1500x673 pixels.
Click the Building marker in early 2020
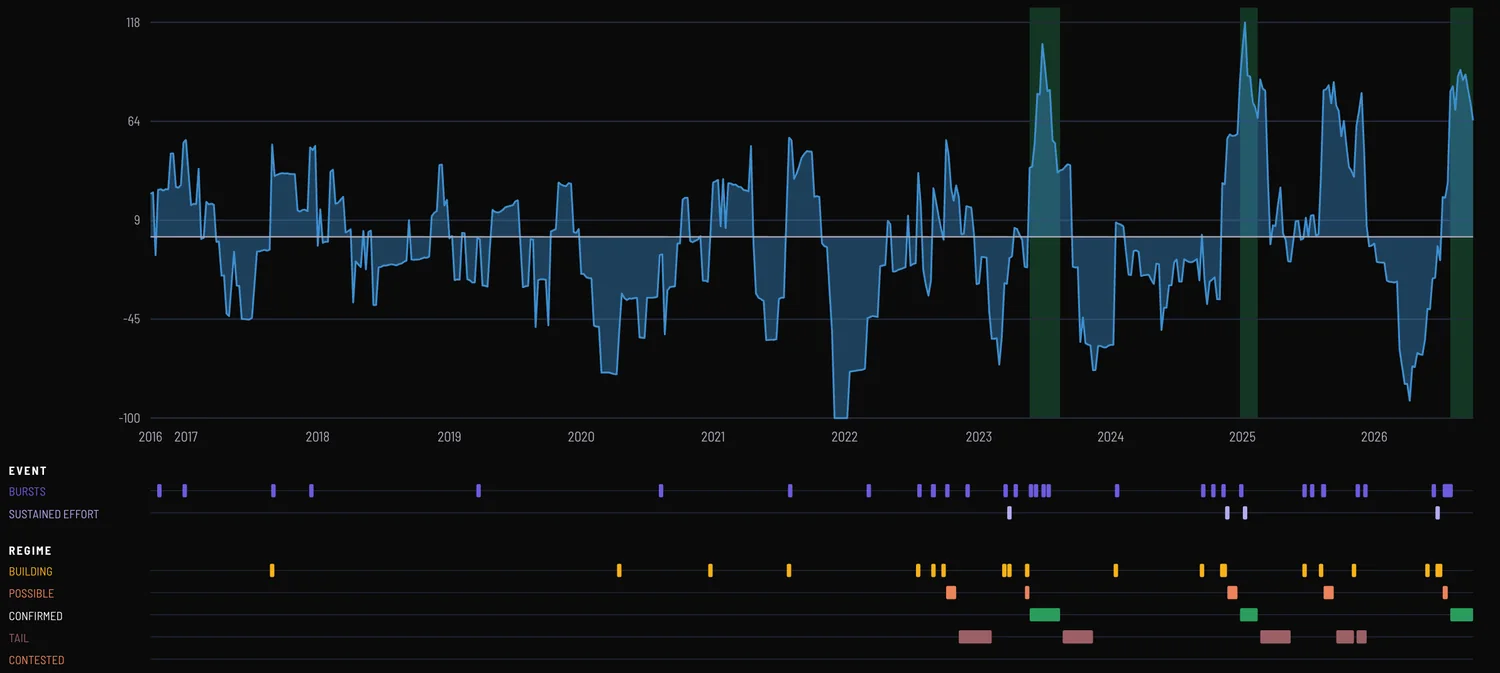tap(619, 571)
